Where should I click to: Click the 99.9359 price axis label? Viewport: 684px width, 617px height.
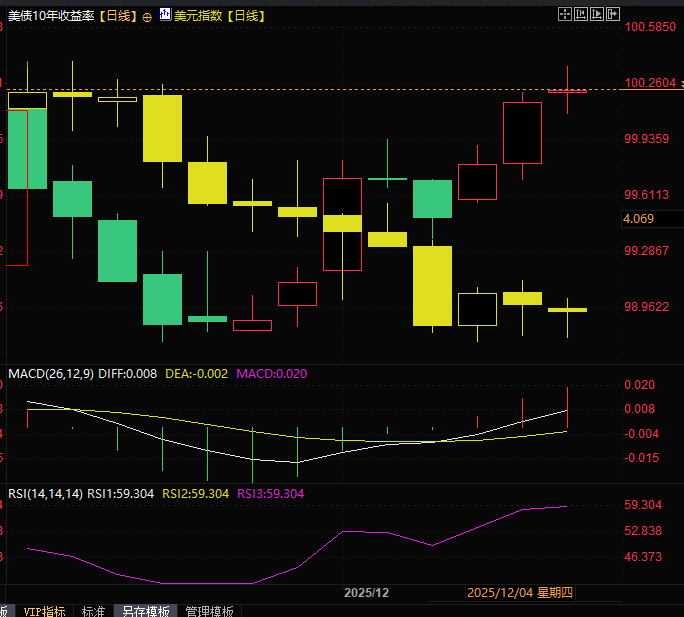pos(646,139)
